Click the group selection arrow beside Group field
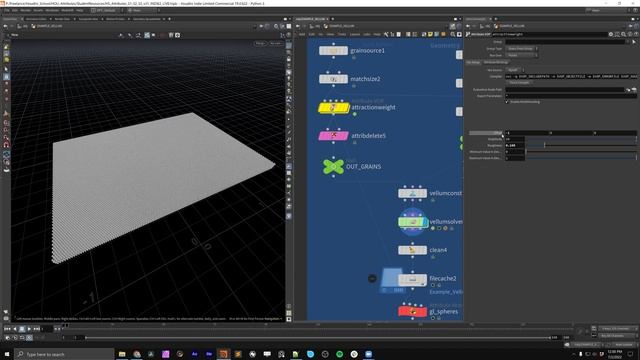 pos(633,42)
